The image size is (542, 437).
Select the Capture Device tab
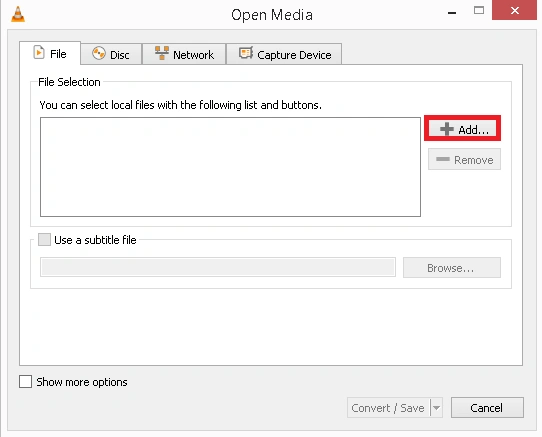click(x=284, y=54)
